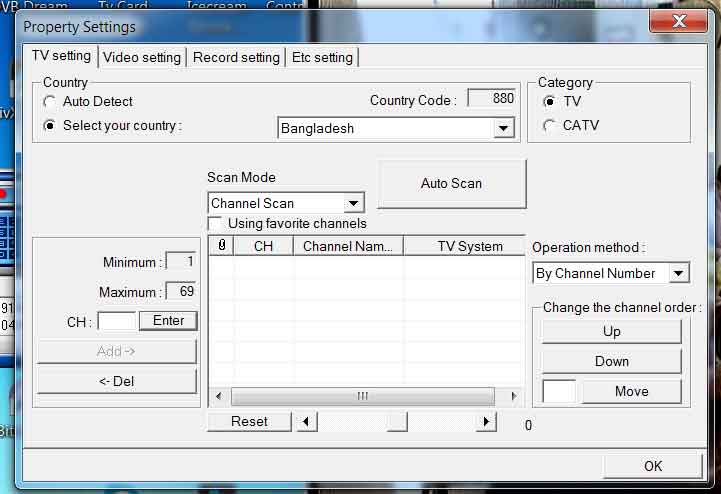
Task: Move channel Up in the order
Action: click(611, 331)
